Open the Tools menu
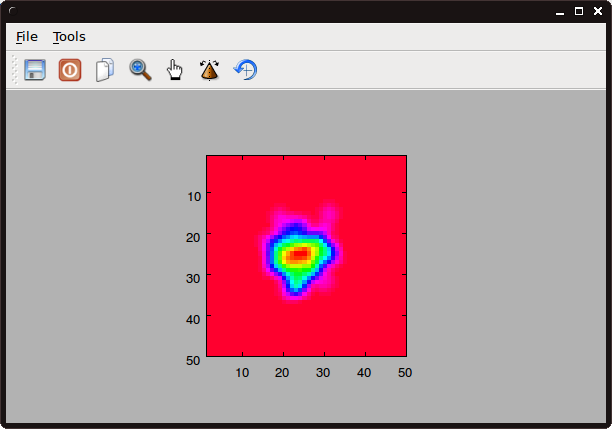 point(69,37)
